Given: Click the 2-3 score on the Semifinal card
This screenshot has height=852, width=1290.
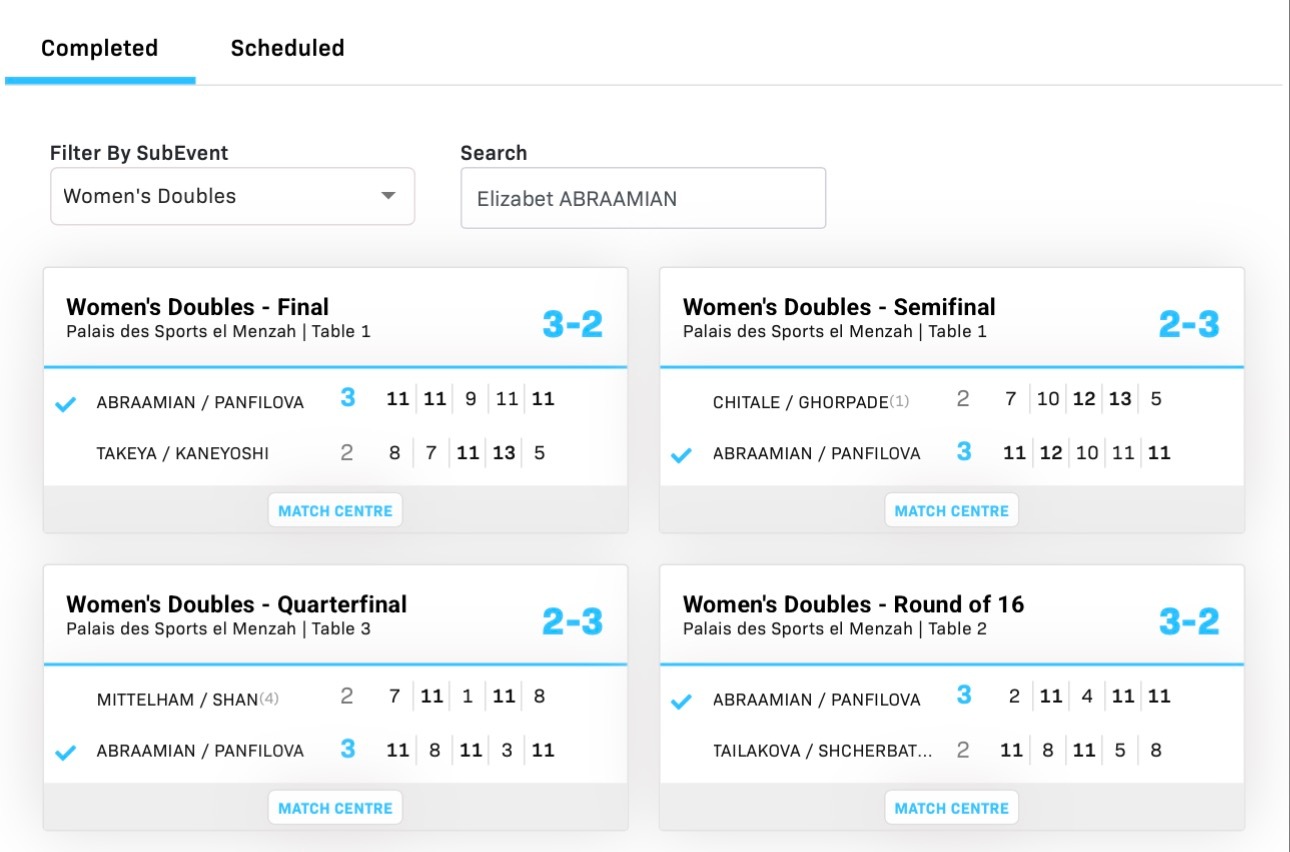Looking at the screenshot, I should (1189, 324).
